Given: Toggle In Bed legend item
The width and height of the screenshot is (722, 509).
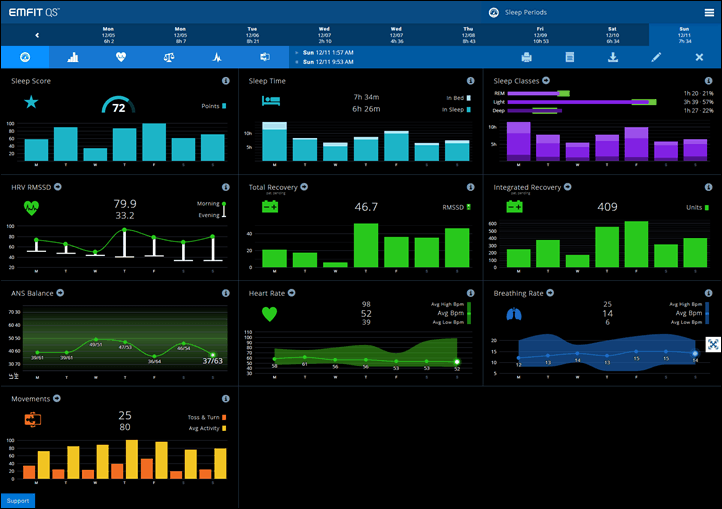Looking at the screenshot, I should (458, 98).
